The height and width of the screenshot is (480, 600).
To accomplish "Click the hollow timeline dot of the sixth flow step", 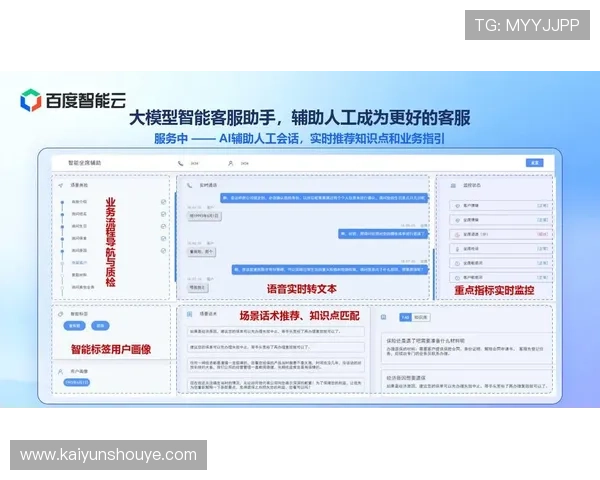I will [x=62, y=263].
